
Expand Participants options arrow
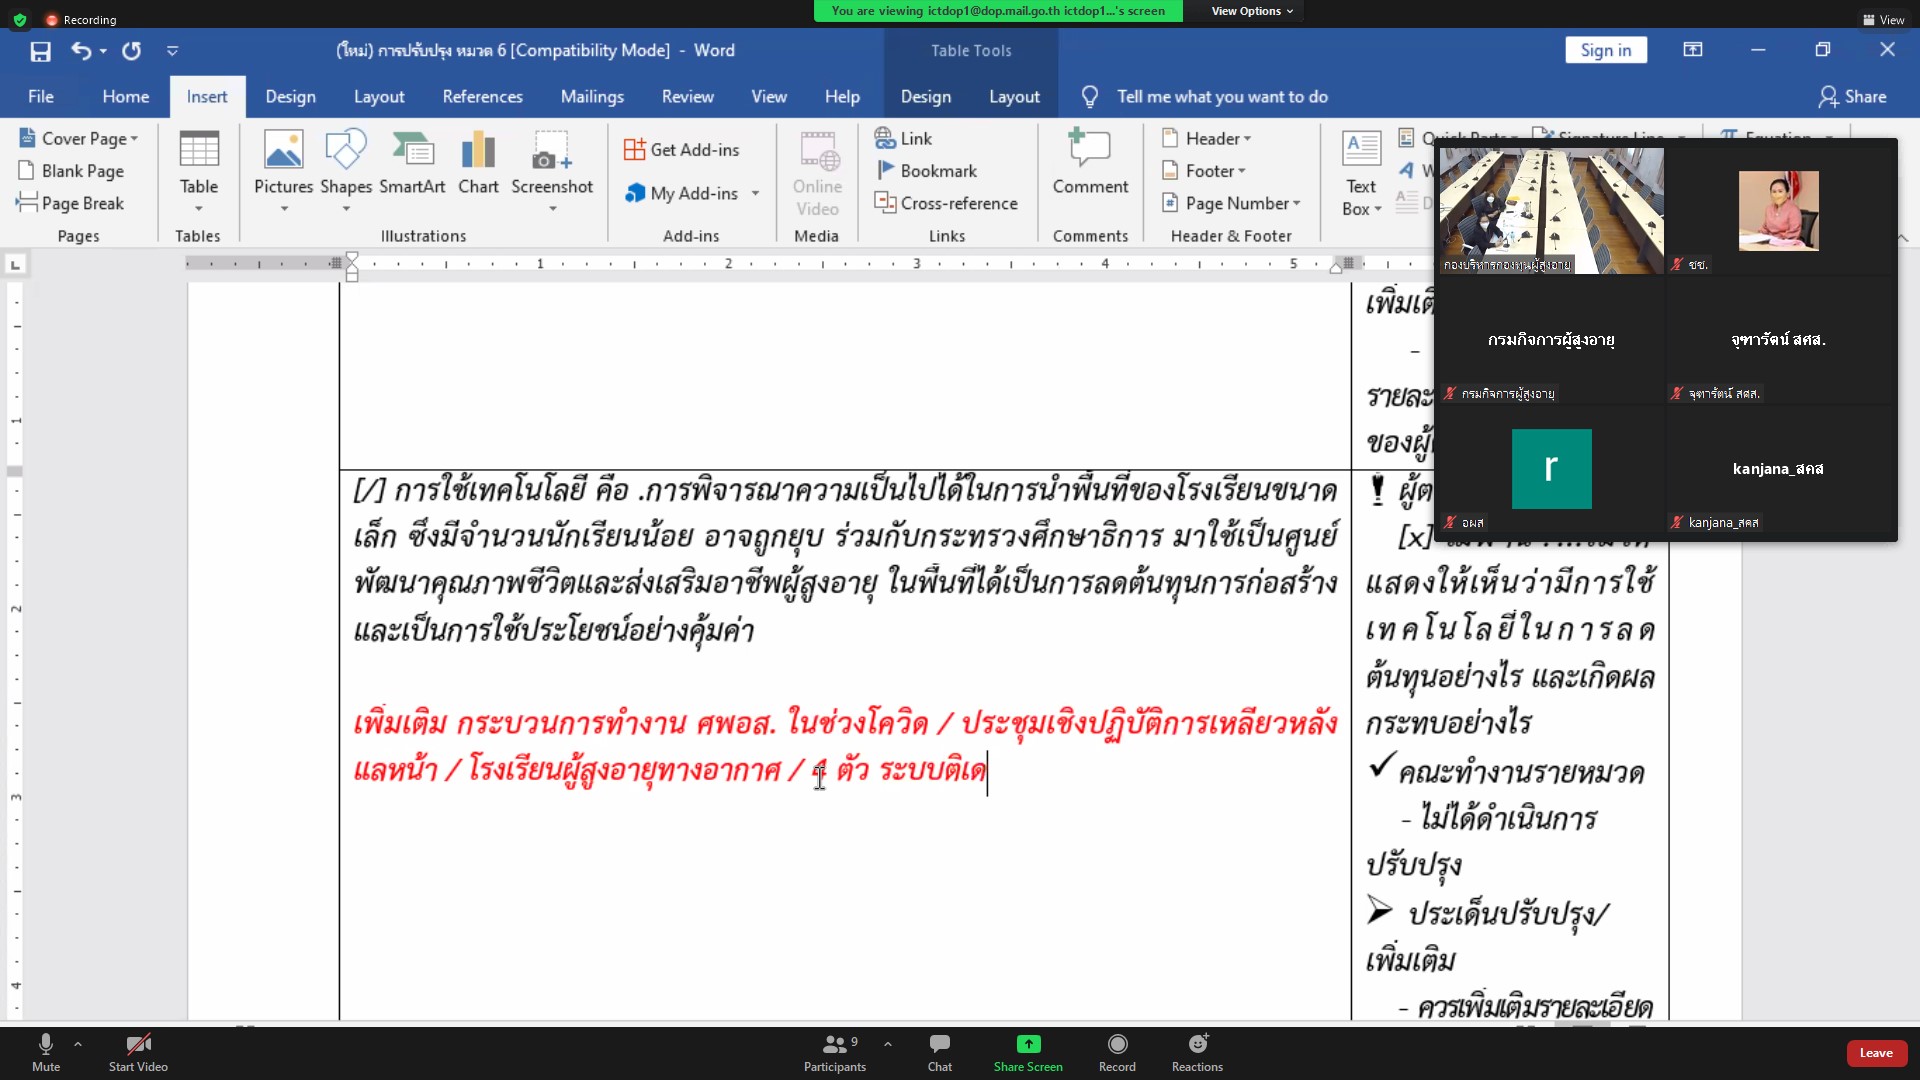tap(888, 1044)
